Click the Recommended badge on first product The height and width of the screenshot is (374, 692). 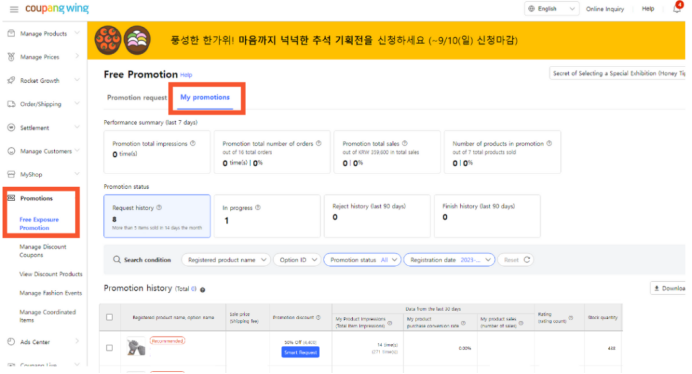pyautogui.click(x=167, y=340)
